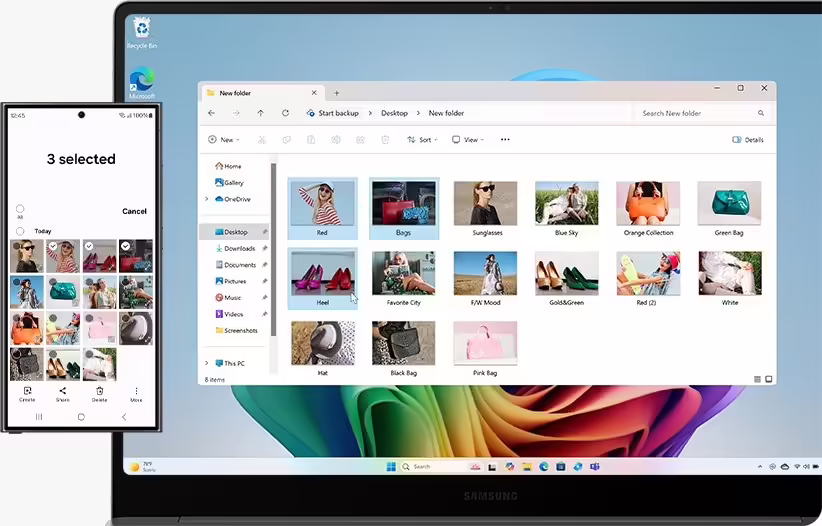This screenshot has height=526, width=822.
Task: Open Microsoft Edge desktop shortcut
Action: point(142,83)
